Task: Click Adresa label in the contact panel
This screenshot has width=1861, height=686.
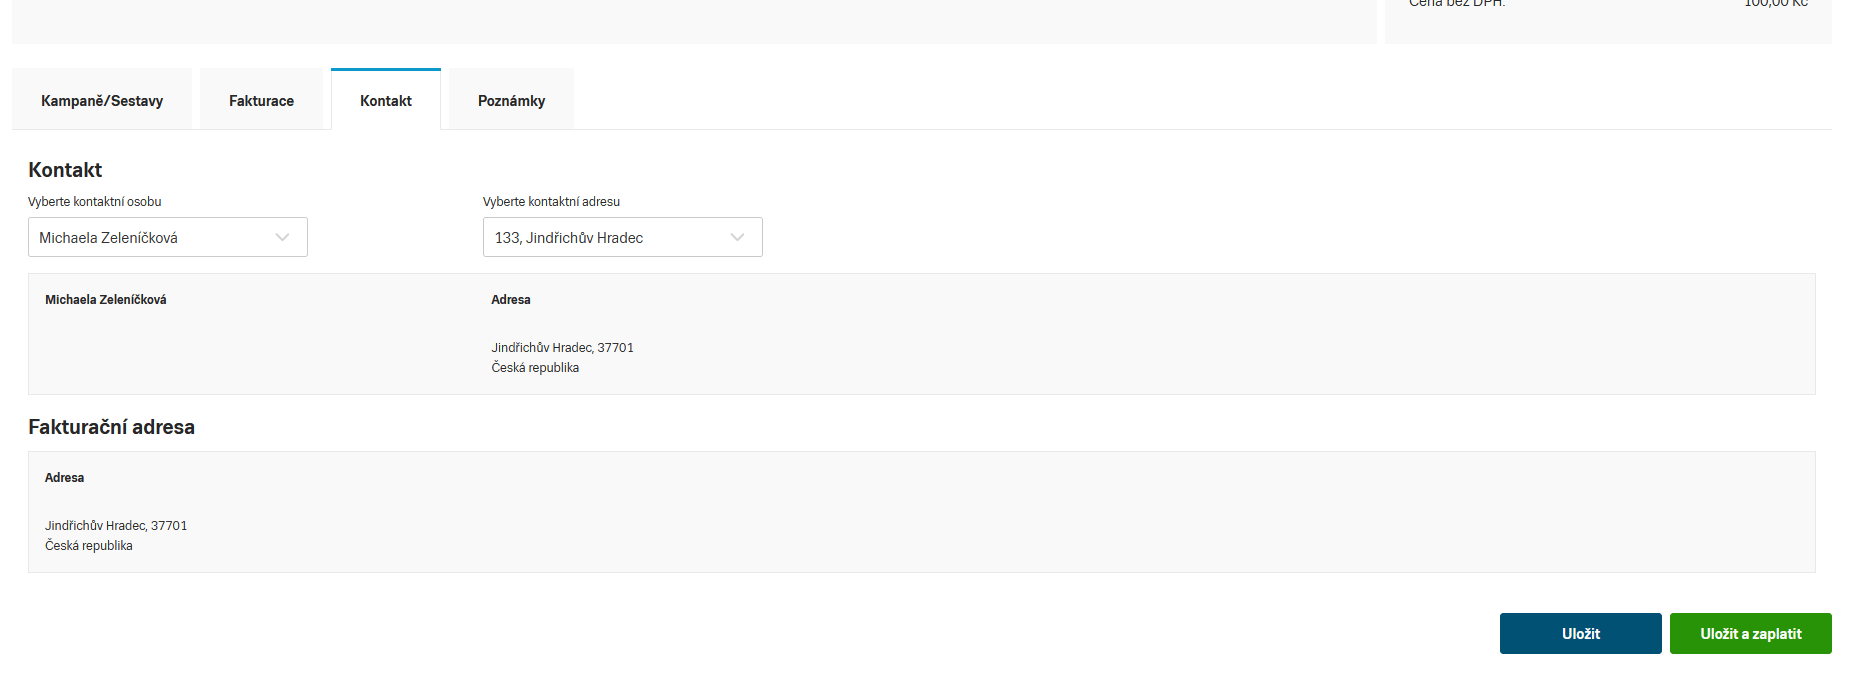Action: coord(511,300)
